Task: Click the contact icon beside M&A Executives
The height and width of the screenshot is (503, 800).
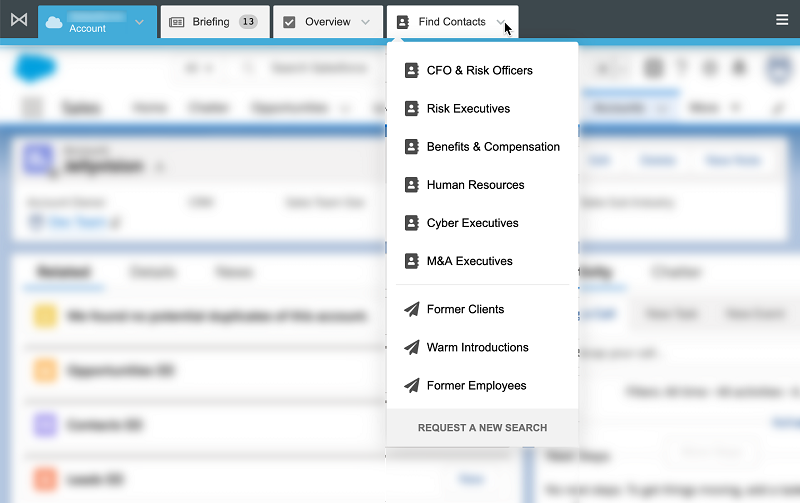Action: pos(411,261)
